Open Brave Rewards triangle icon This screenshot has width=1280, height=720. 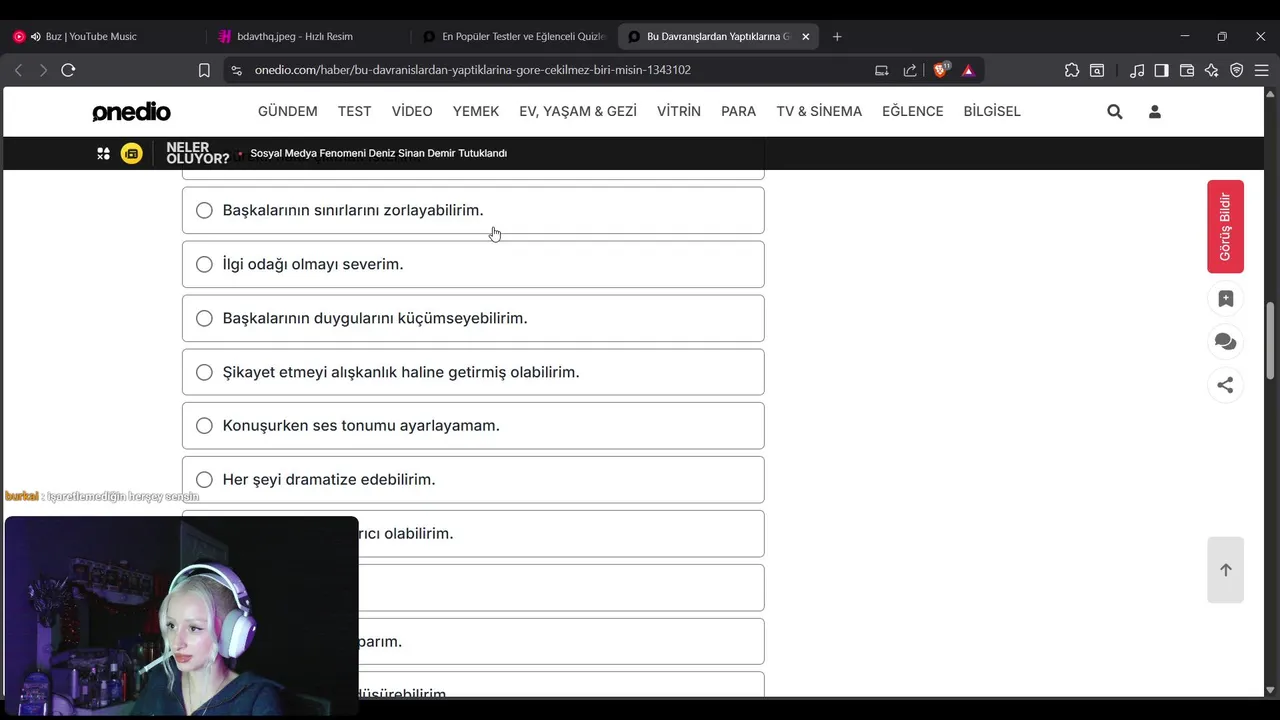[x=968, y=70]
